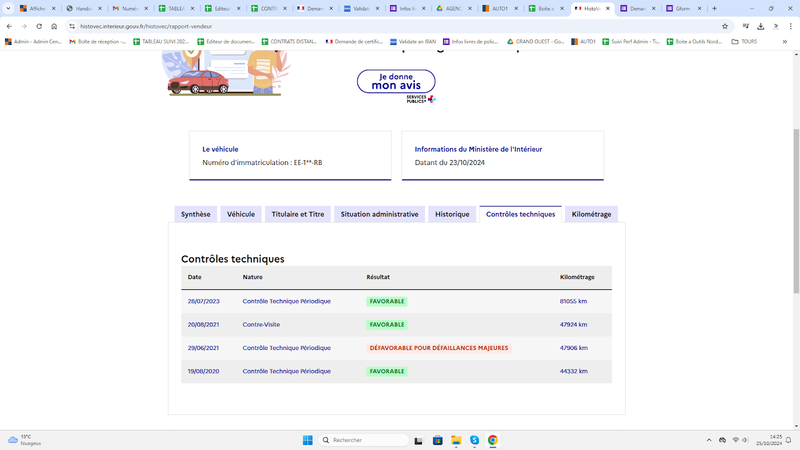Reload the current page
Image resolution: width=800 pixels, height=450 pixels.
tap(39, 26)
